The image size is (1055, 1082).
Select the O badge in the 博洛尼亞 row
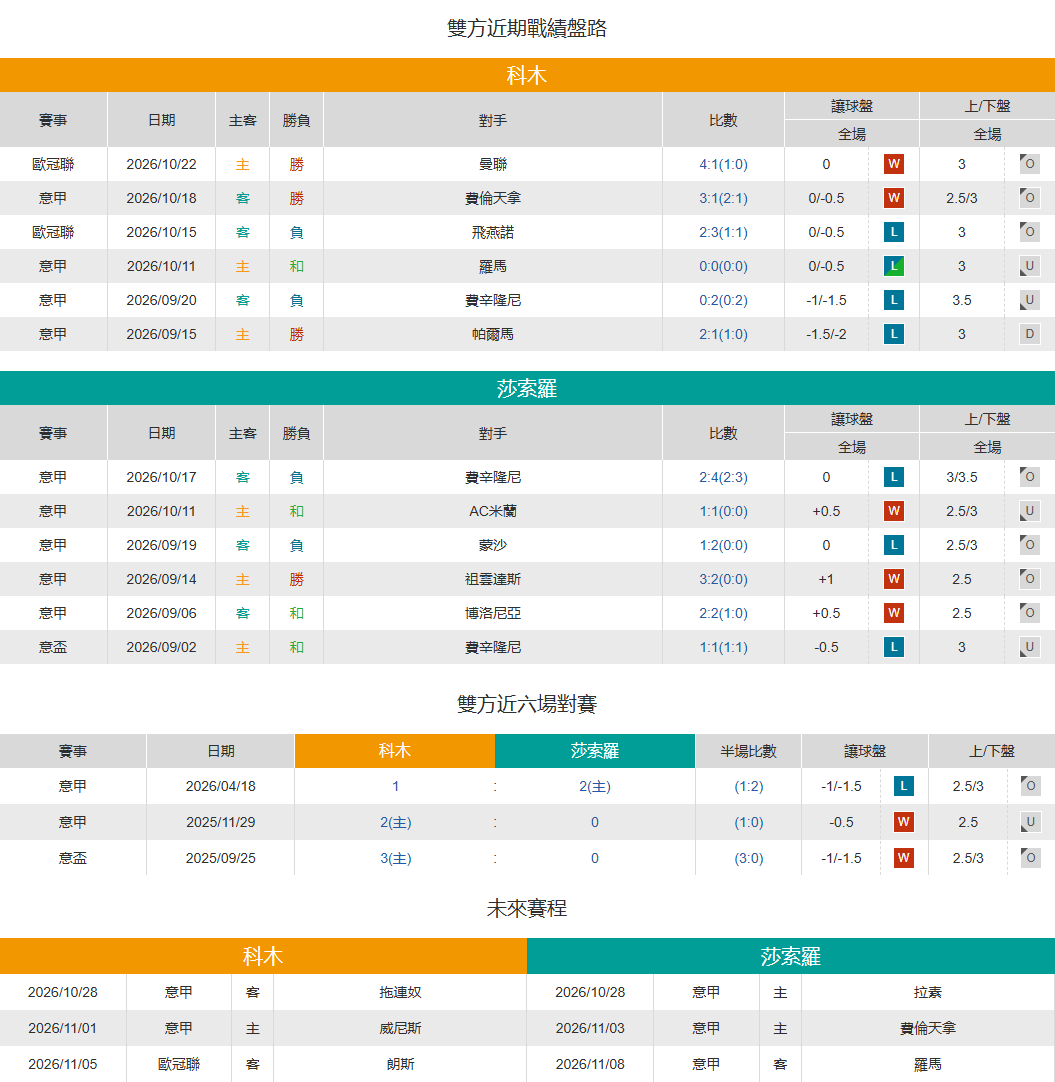click(1029, 613)
